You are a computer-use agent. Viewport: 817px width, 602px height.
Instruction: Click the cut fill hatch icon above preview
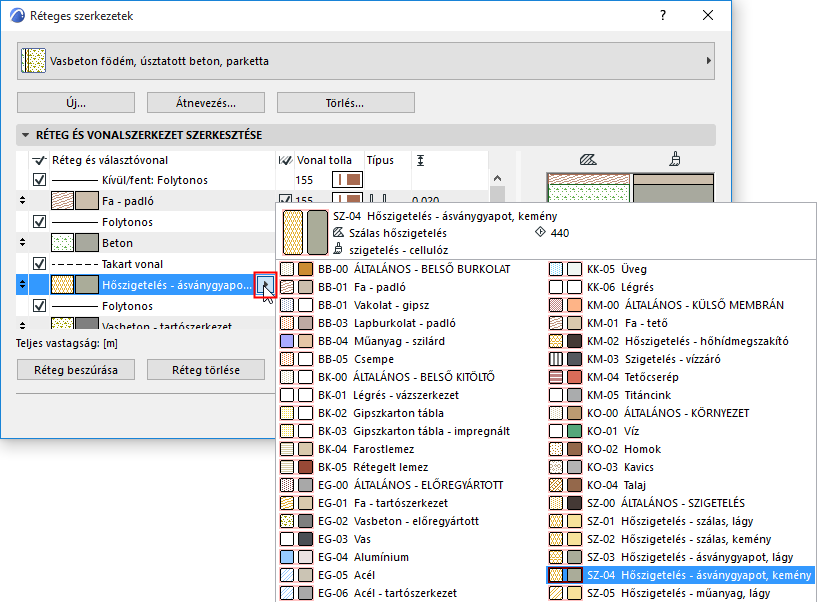(588, 159)
